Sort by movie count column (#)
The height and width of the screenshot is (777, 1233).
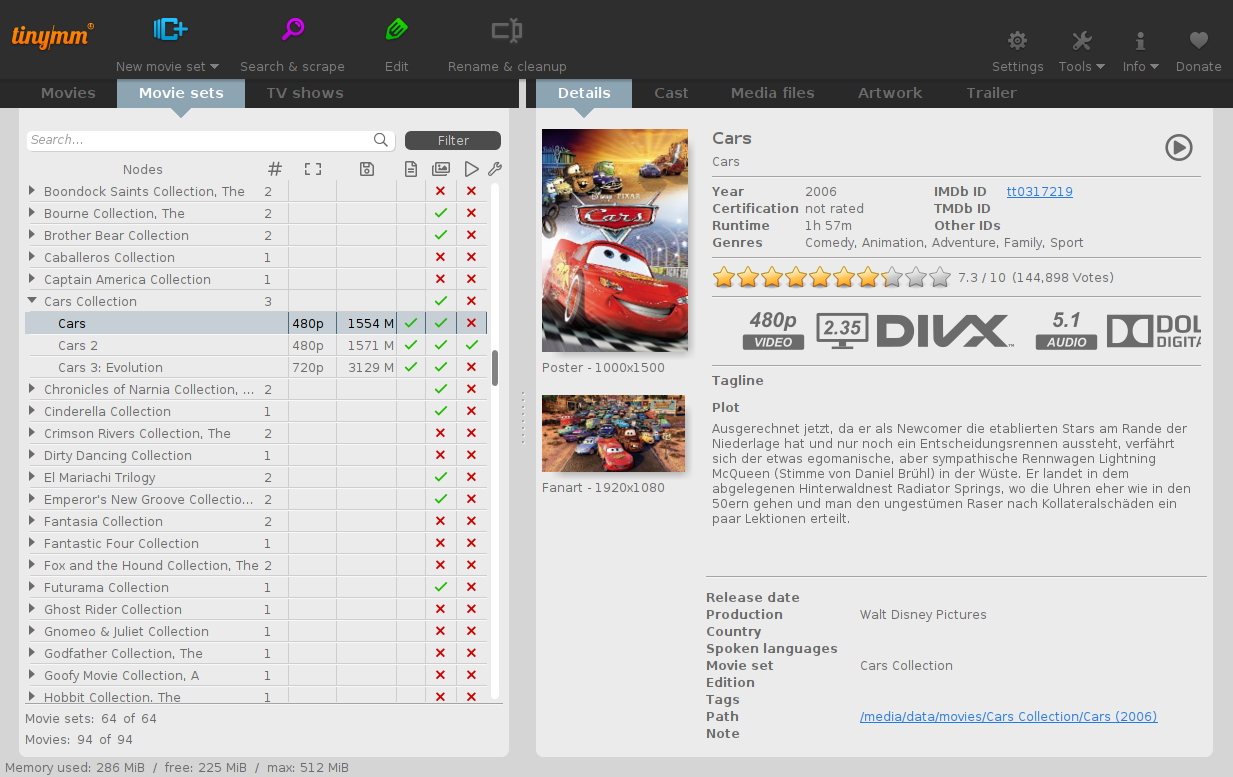point(275,169)
